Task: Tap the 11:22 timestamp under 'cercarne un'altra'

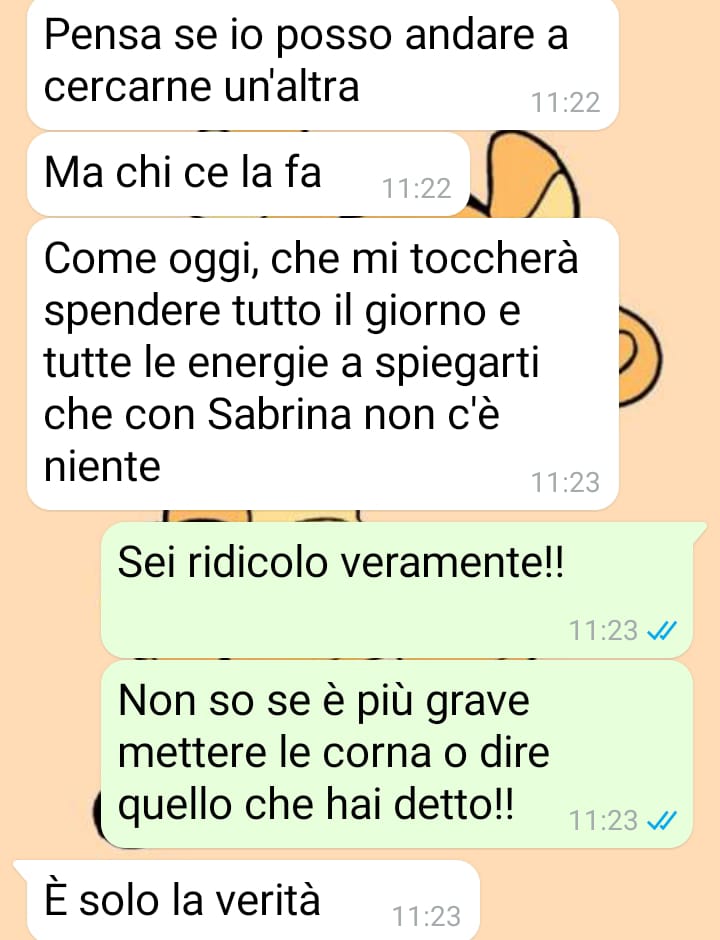Action: (565, 102)
